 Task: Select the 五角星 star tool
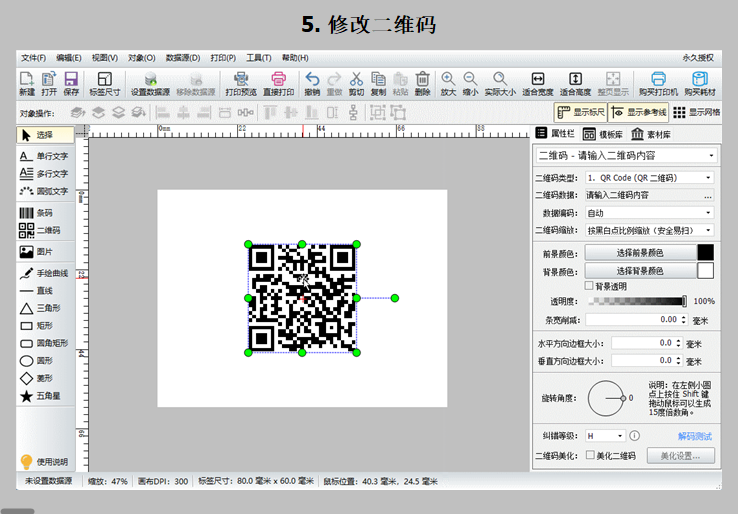point(45,396)
